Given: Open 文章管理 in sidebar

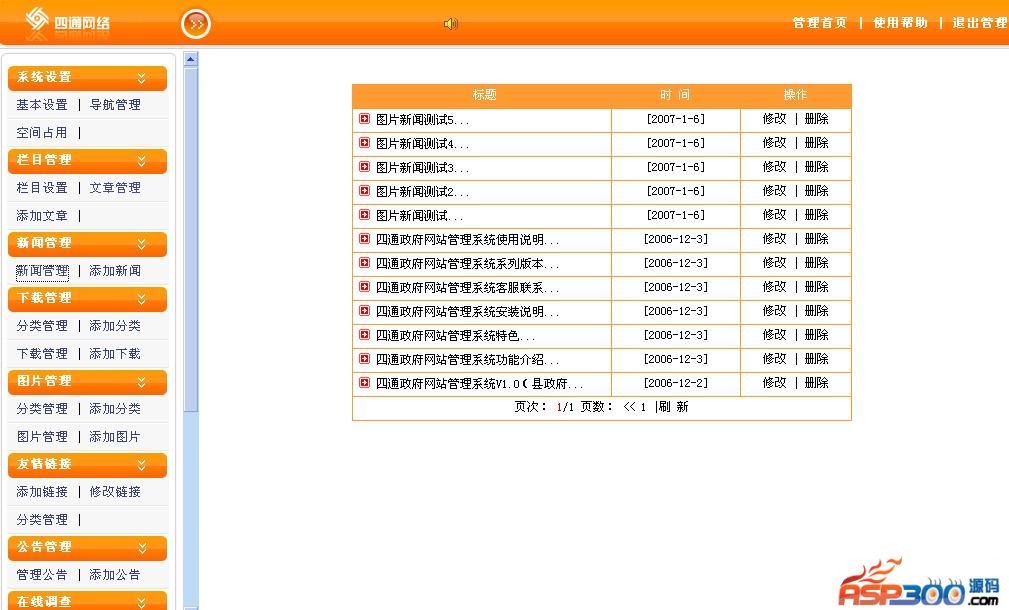Looking at the screenshot, I should tap(115, 187).
